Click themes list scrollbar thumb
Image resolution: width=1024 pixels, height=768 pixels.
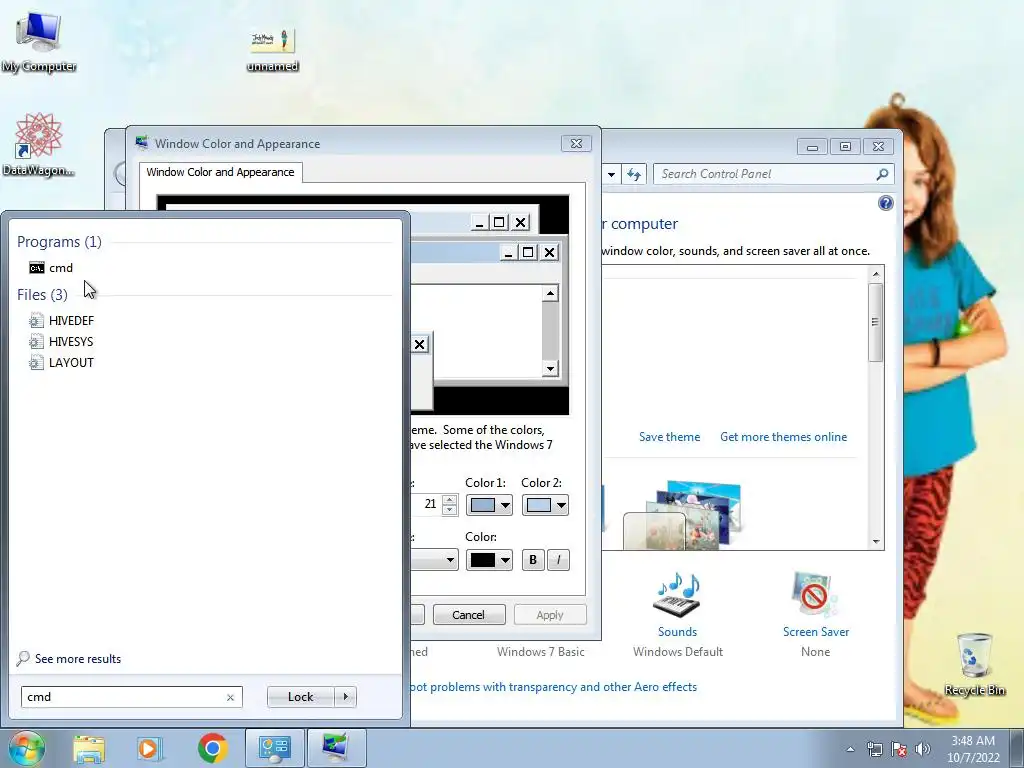[x=875, y=322]
